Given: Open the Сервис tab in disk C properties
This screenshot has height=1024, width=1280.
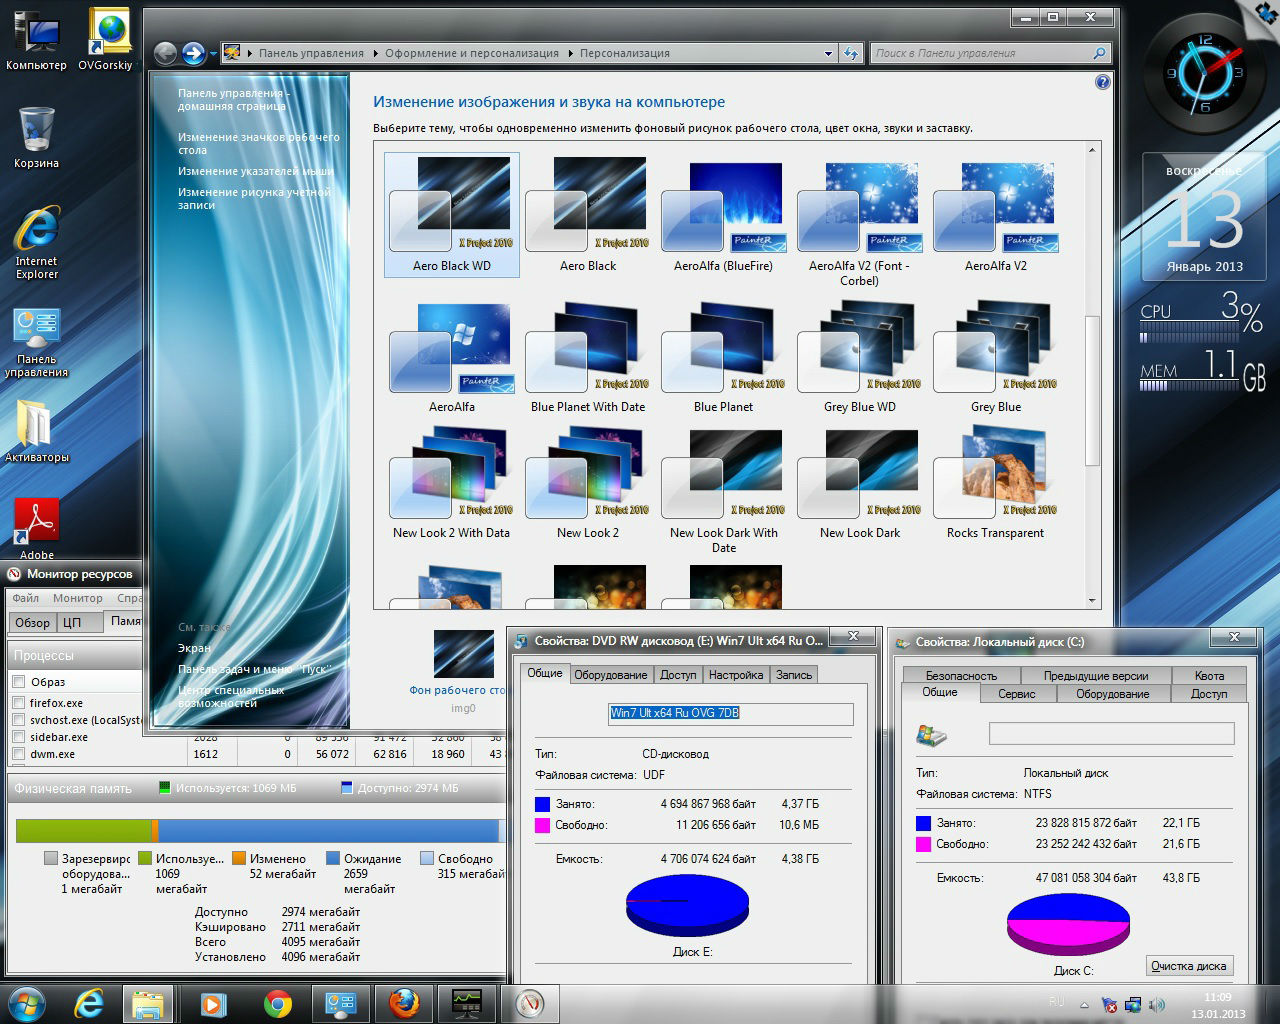Looking at the screenshot, I should 1016,693.
